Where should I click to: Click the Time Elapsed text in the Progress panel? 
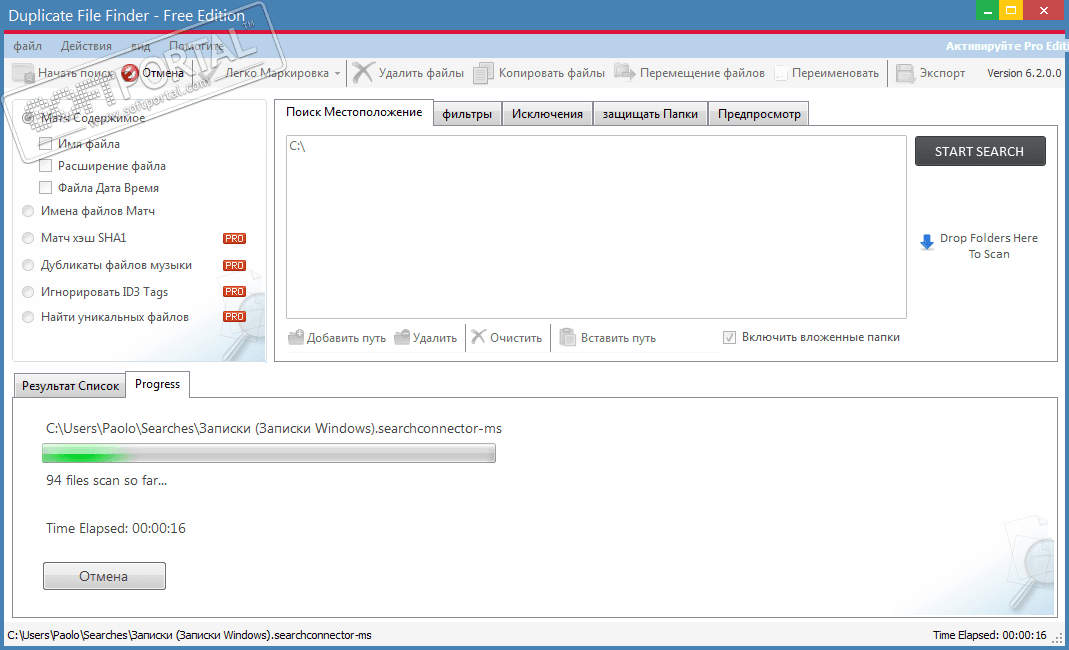pyautogui.click(x=116, y=528)
